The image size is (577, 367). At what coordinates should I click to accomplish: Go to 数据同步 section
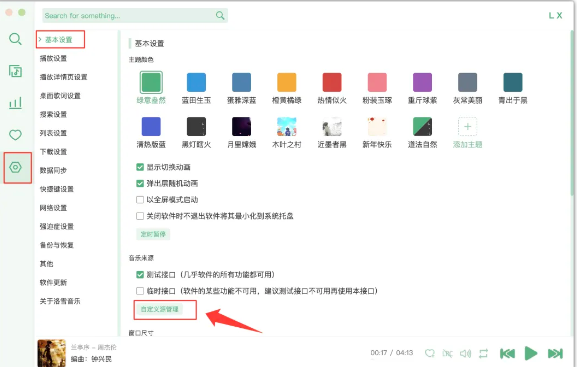tap(53, 170)
